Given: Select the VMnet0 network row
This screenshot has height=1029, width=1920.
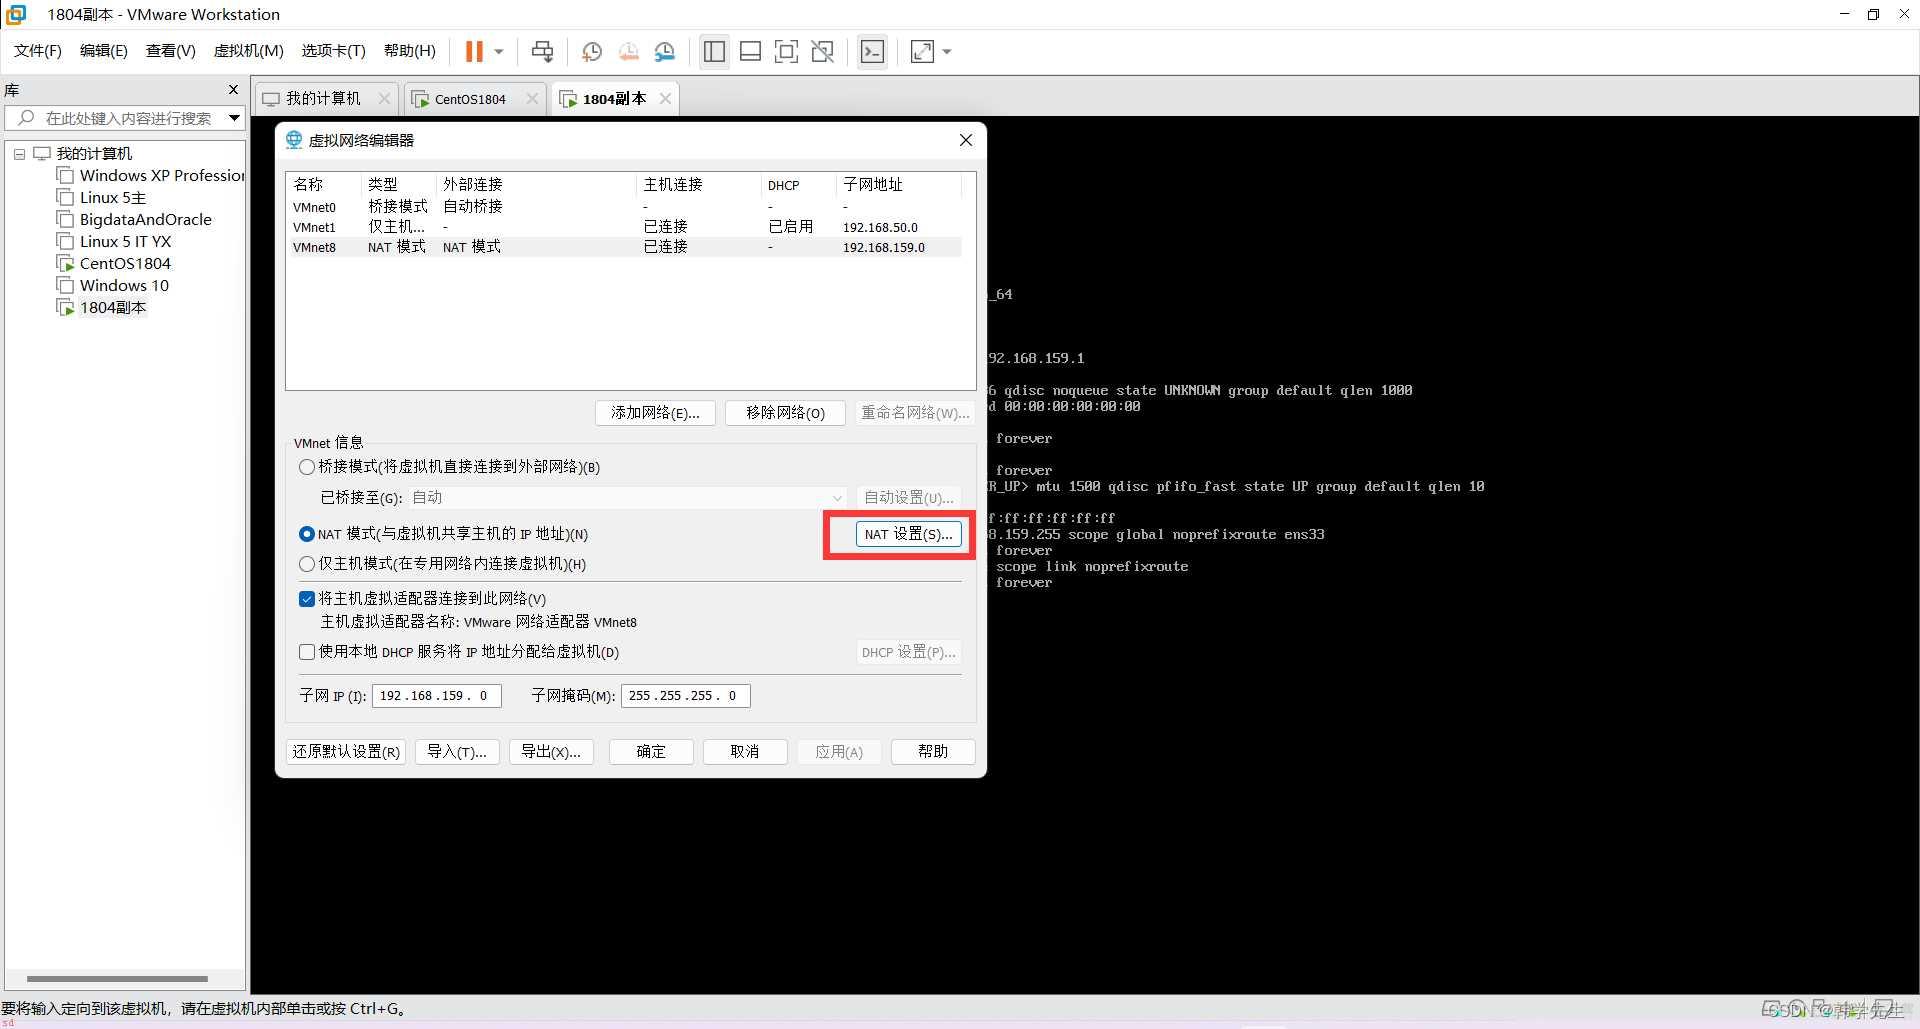Looking at the screenshot, I should click(626, 207).
